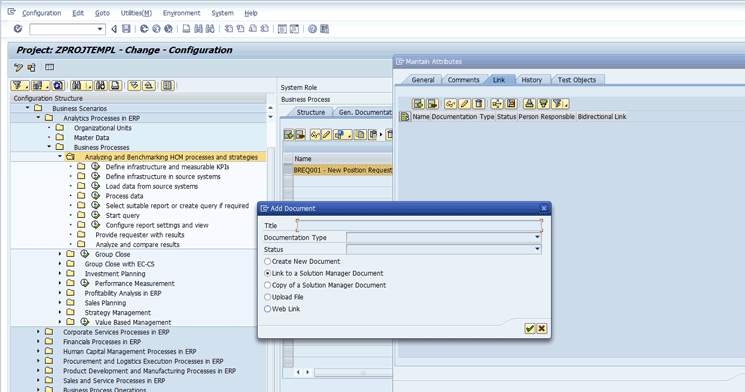The width and height of the screenshot is (745, 392).
Task: Select Strategy Management tree item
Action: 118,313
